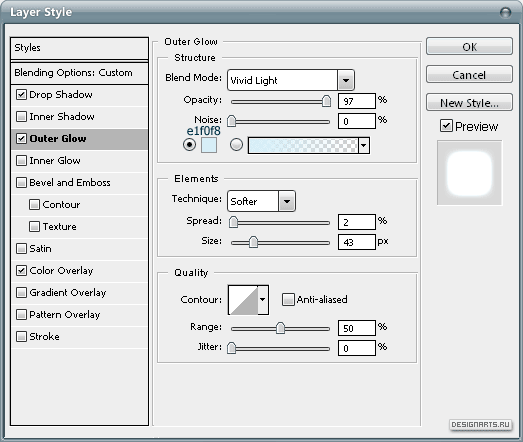Click the Opacity value field 97

pos(357,101)
